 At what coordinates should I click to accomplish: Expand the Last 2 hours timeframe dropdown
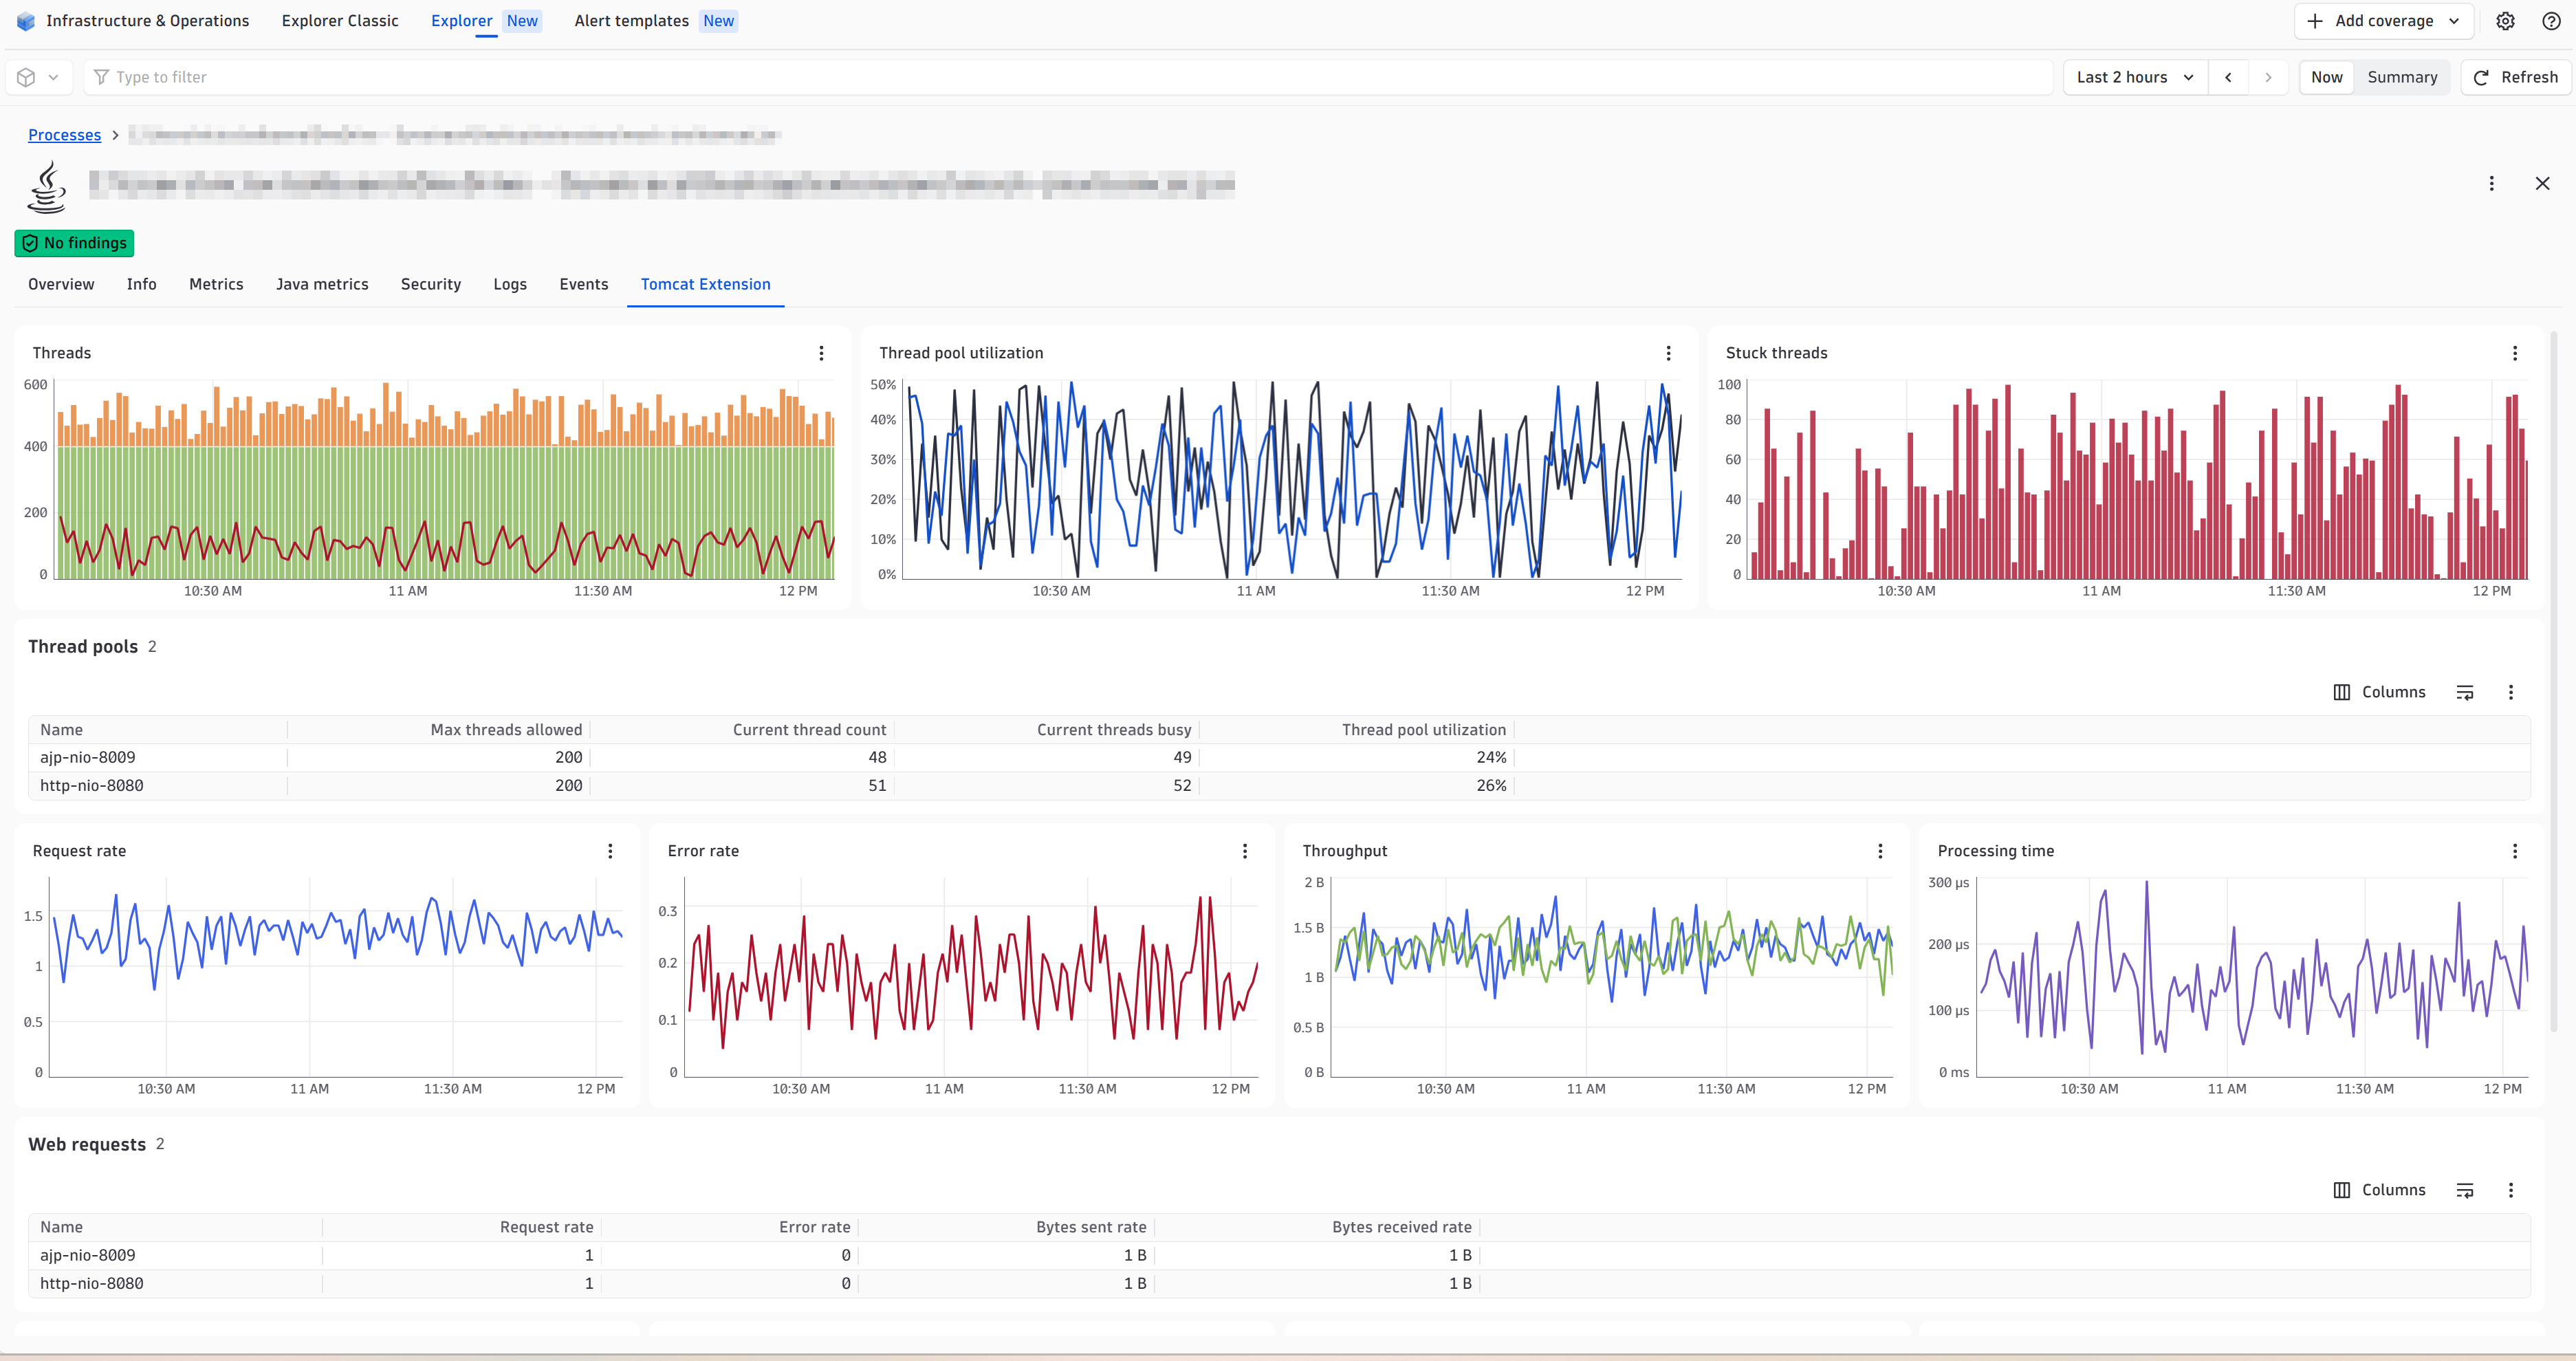click(2135, 77)
